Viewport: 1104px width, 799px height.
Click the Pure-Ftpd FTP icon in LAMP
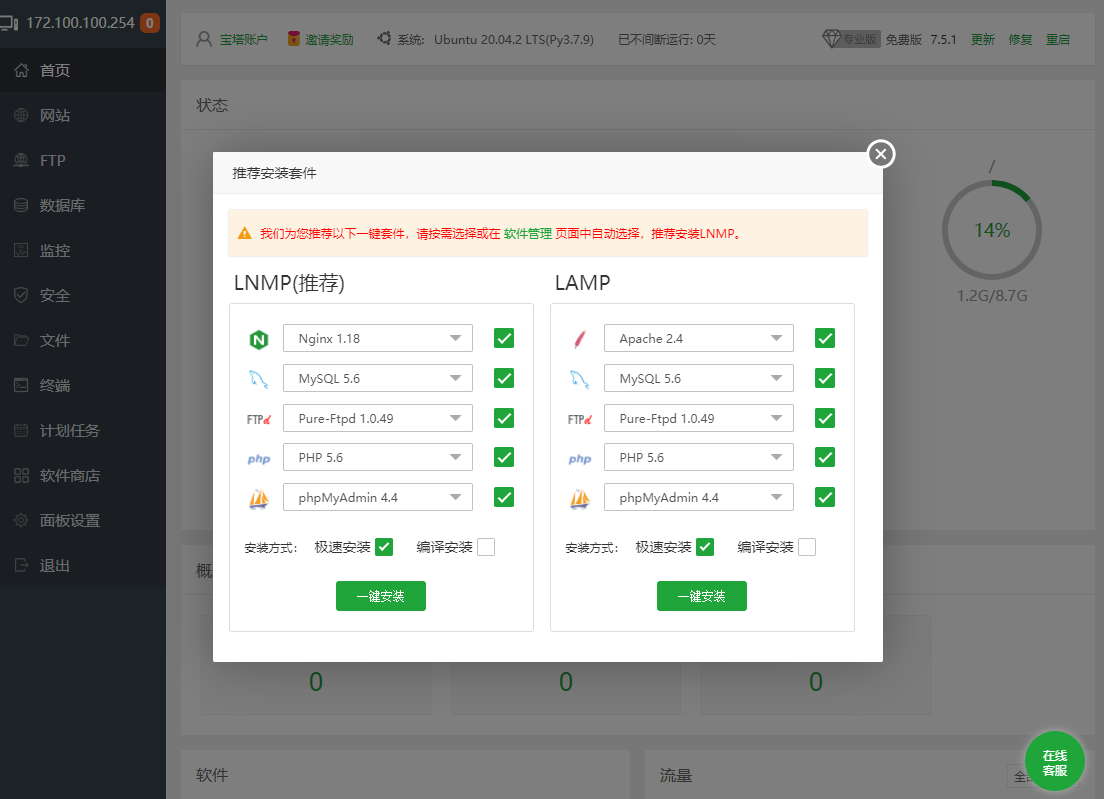click(580, 419)
